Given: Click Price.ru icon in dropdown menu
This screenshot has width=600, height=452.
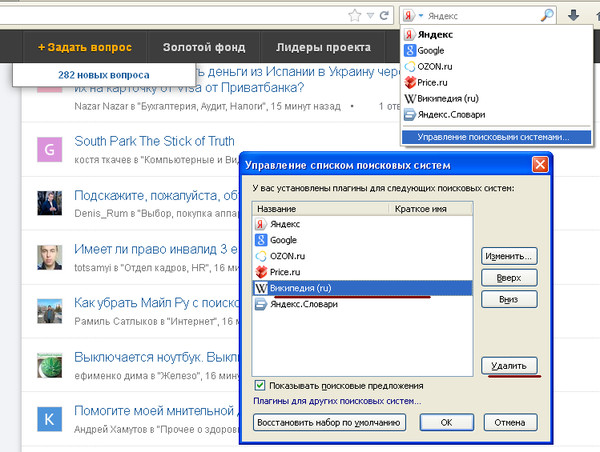Looking at the screenshot, I should tap(410, 83).
